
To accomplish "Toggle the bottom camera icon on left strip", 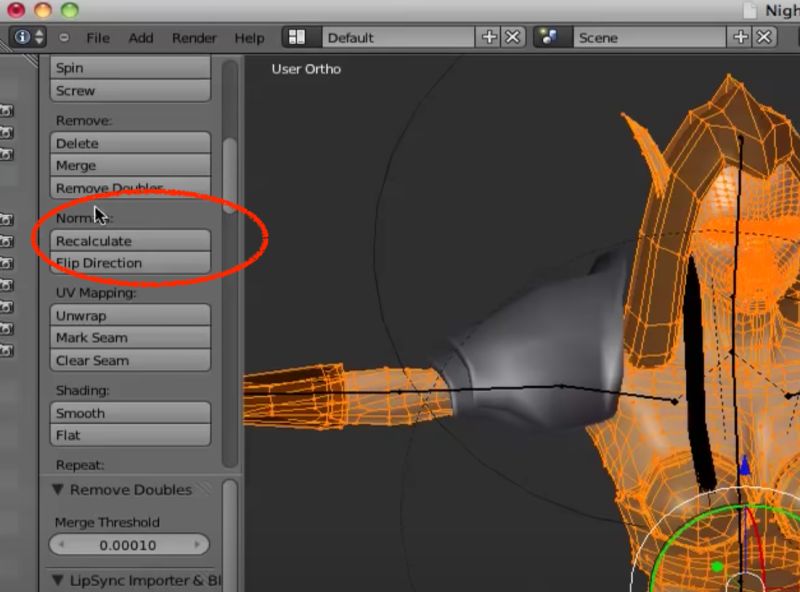I will click(x=8, y=350).
